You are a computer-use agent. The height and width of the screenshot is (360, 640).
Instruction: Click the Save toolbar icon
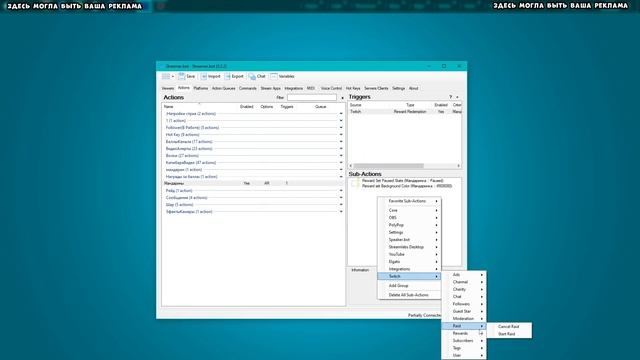(x=187, y=76)
